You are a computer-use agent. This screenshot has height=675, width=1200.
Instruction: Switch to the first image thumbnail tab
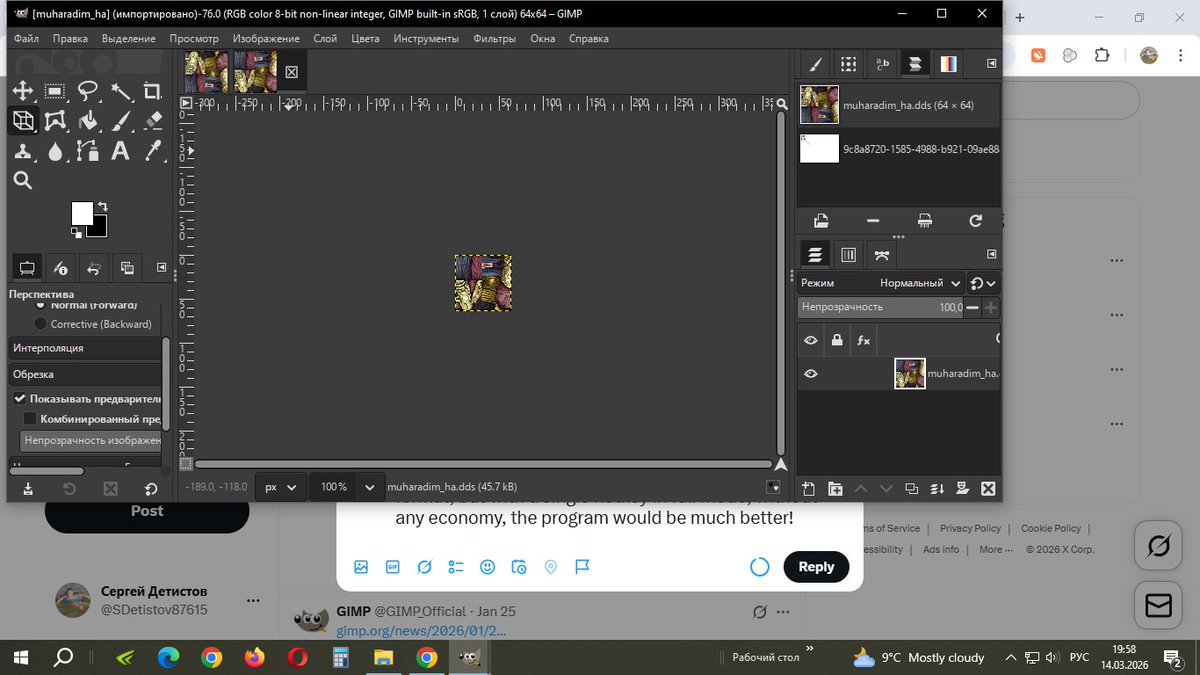click(206, 72)
